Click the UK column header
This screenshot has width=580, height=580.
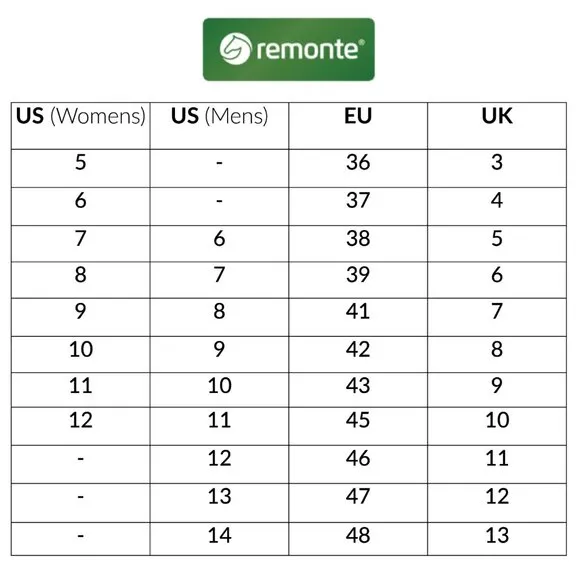[497, 126]
